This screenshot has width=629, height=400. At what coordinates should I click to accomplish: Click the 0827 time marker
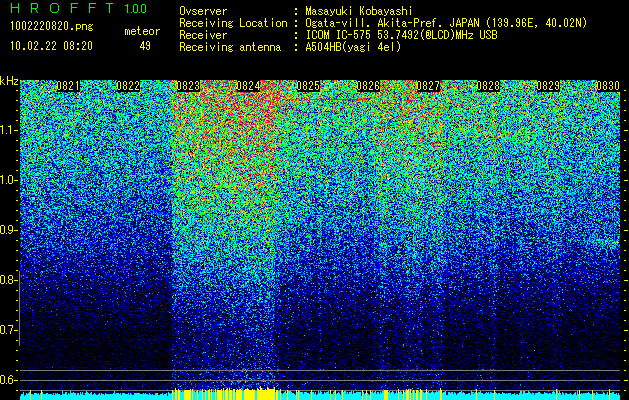(x=428, y=86)
